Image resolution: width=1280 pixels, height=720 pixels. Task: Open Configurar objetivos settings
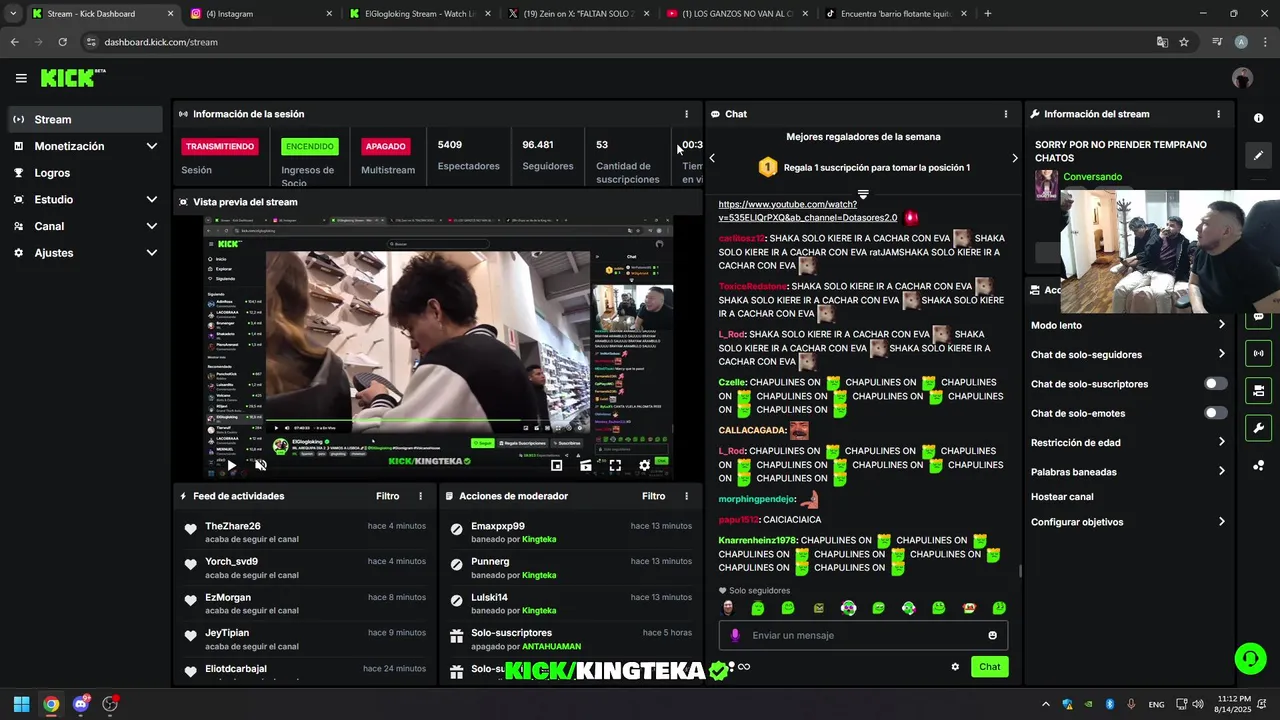pos(1128,522)
